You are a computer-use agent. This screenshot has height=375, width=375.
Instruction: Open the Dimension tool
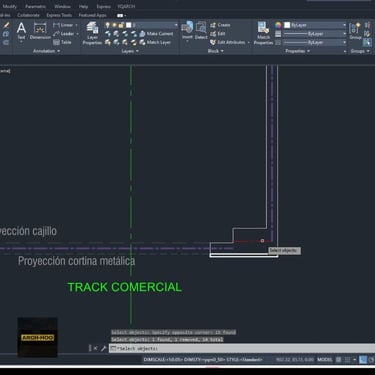click(40, 32)
